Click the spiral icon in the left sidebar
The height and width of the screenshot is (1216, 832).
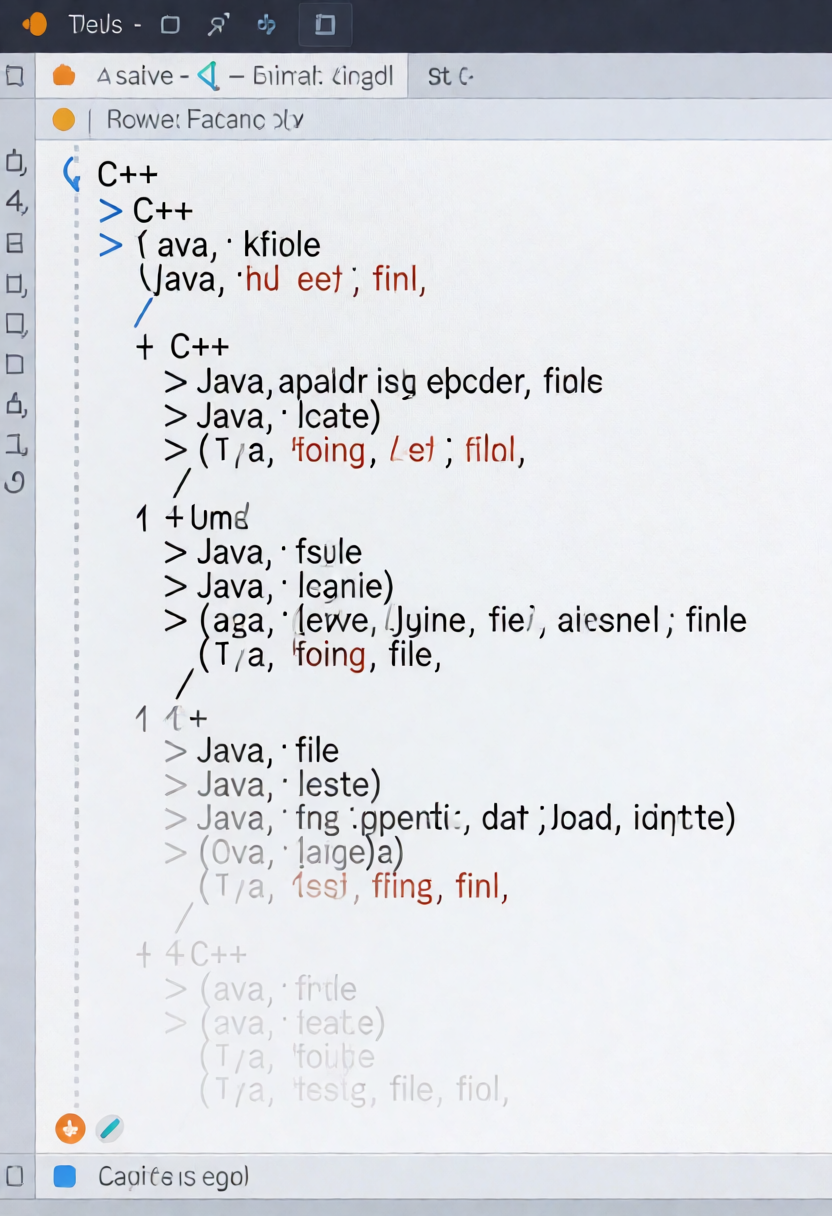(15, 483)
